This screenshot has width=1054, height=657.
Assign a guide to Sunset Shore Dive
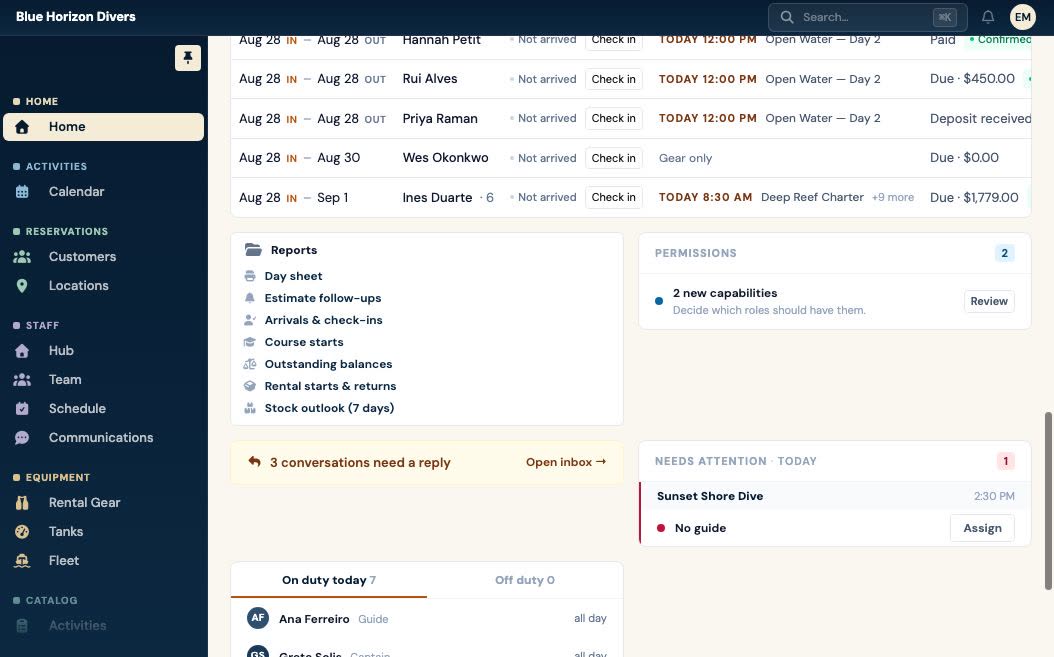point(982,529)
